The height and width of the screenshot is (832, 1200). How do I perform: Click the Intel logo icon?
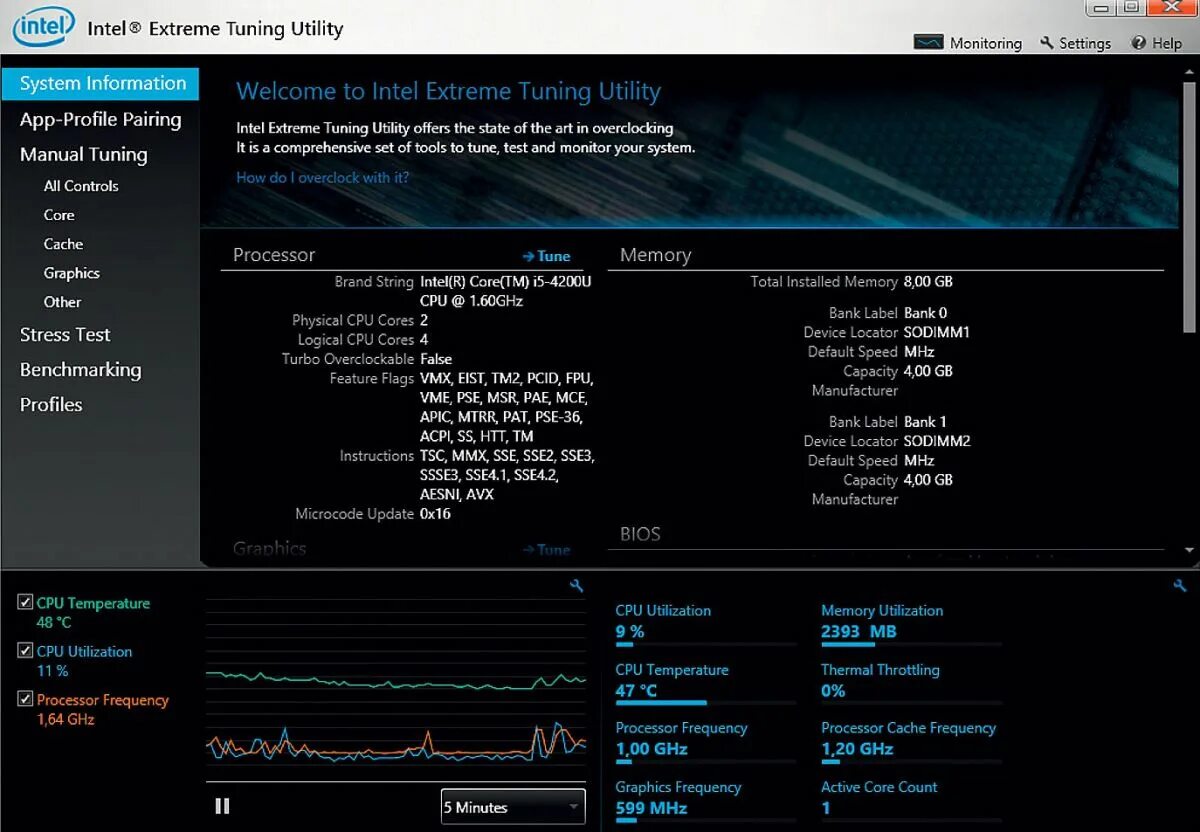[43, 26]
